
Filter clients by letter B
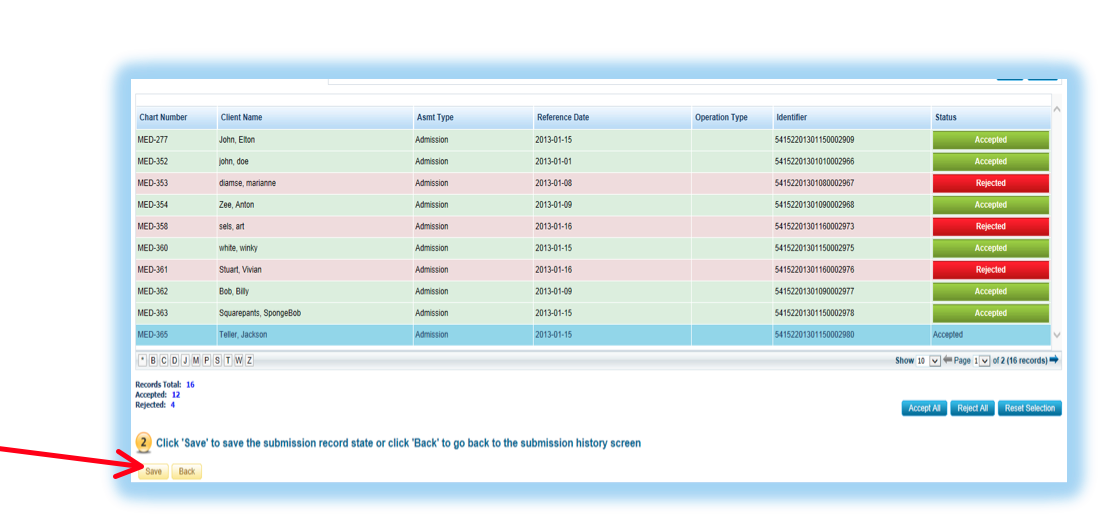(x=153, y=360)
